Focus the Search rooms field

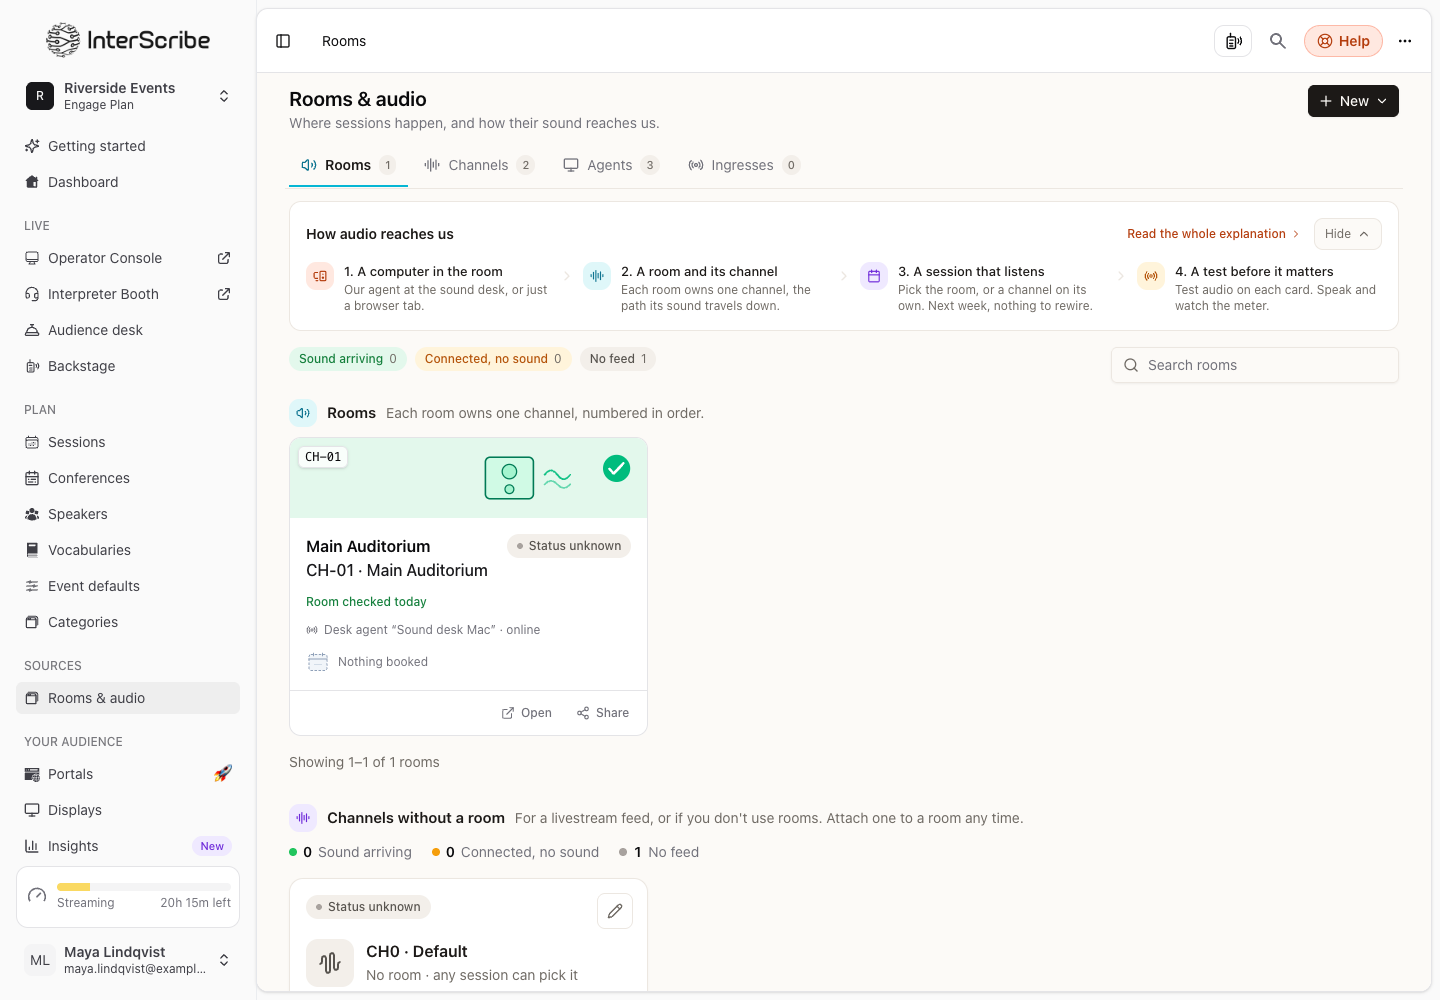(1254, 365)
